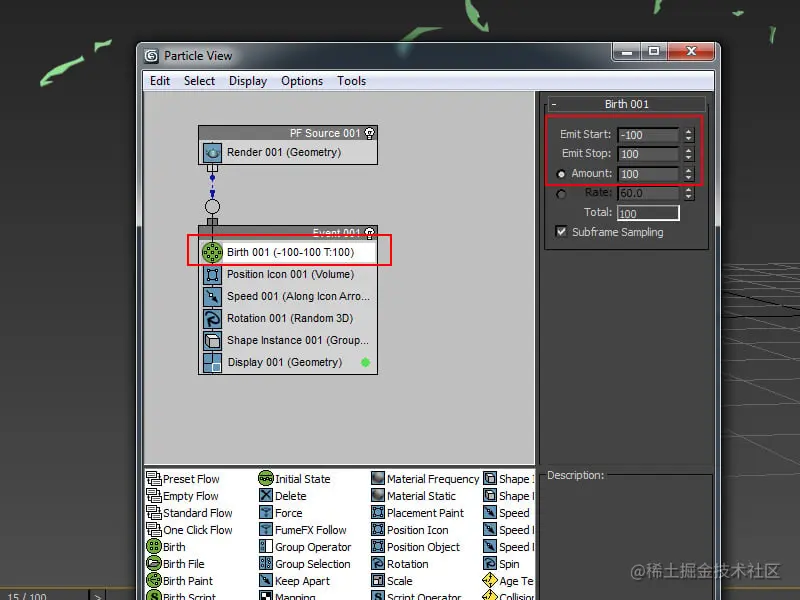Pick One Click Flow from depot
The image size is (800, 600).
click(189, 530)
